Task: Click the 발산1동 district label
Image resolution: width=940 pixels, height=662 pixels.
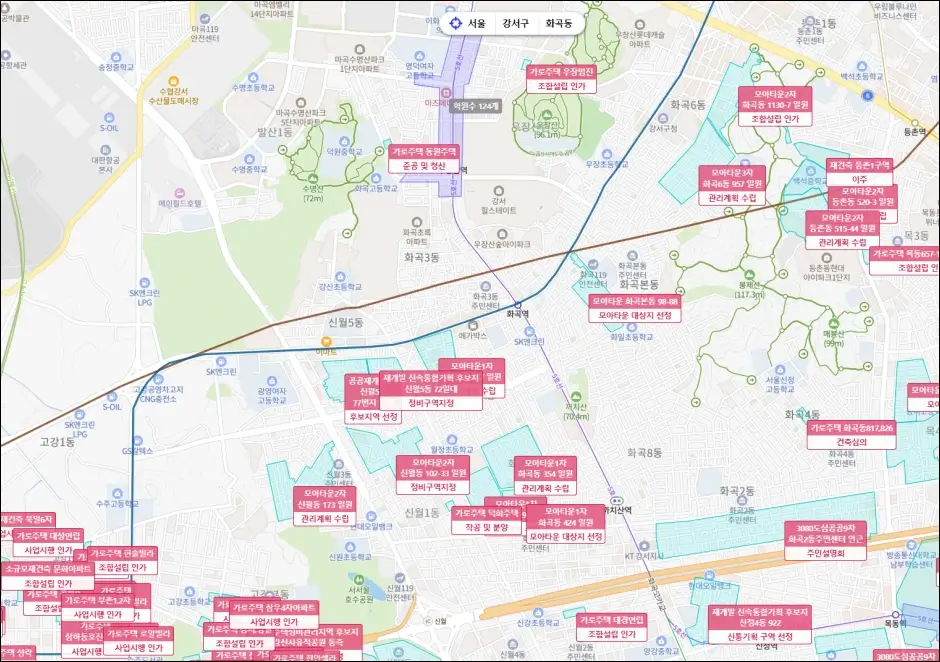Action: [x=275, y=132]
